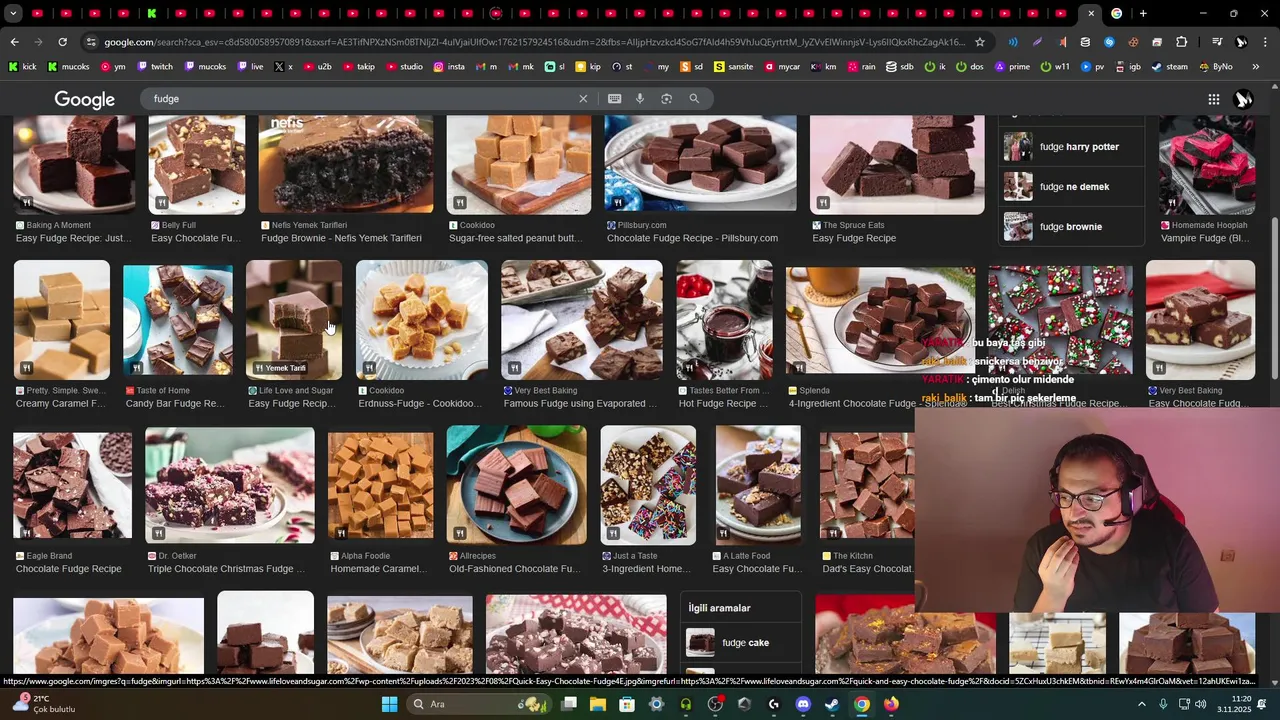
Task: Click Eagle Brand Chocolate Fudge Recipe title
Action: (69, 569)
